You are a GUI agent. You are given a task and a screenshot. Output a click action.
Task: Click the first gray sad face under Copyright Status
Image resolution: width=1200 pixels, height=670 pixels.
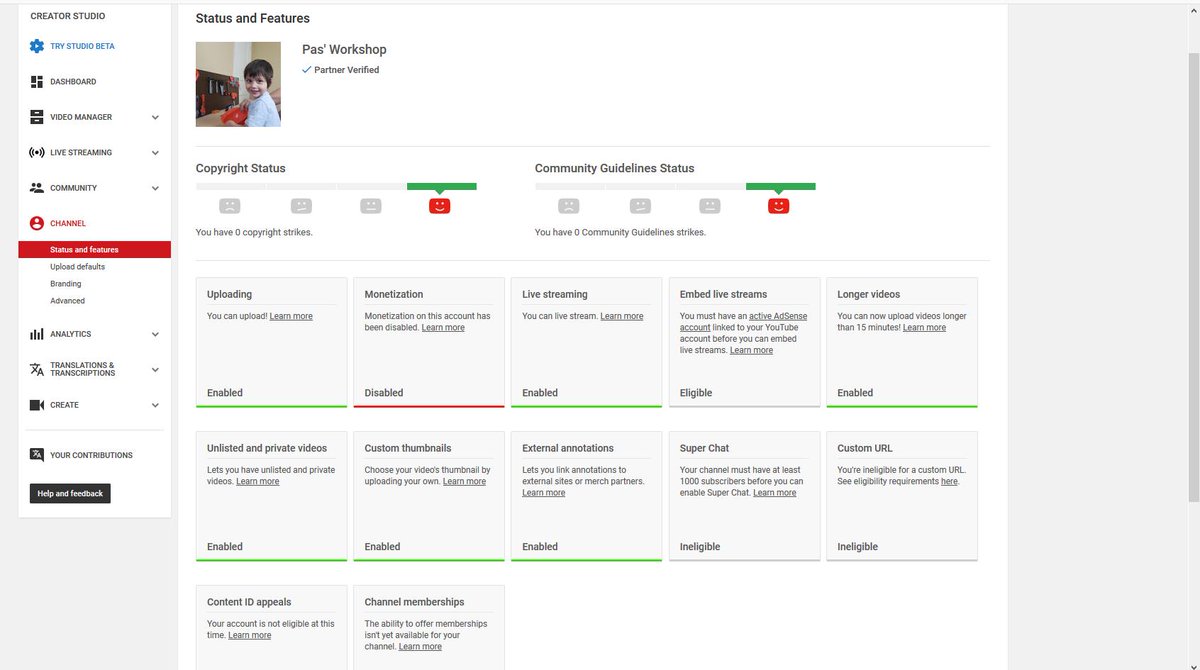[230, 206]
